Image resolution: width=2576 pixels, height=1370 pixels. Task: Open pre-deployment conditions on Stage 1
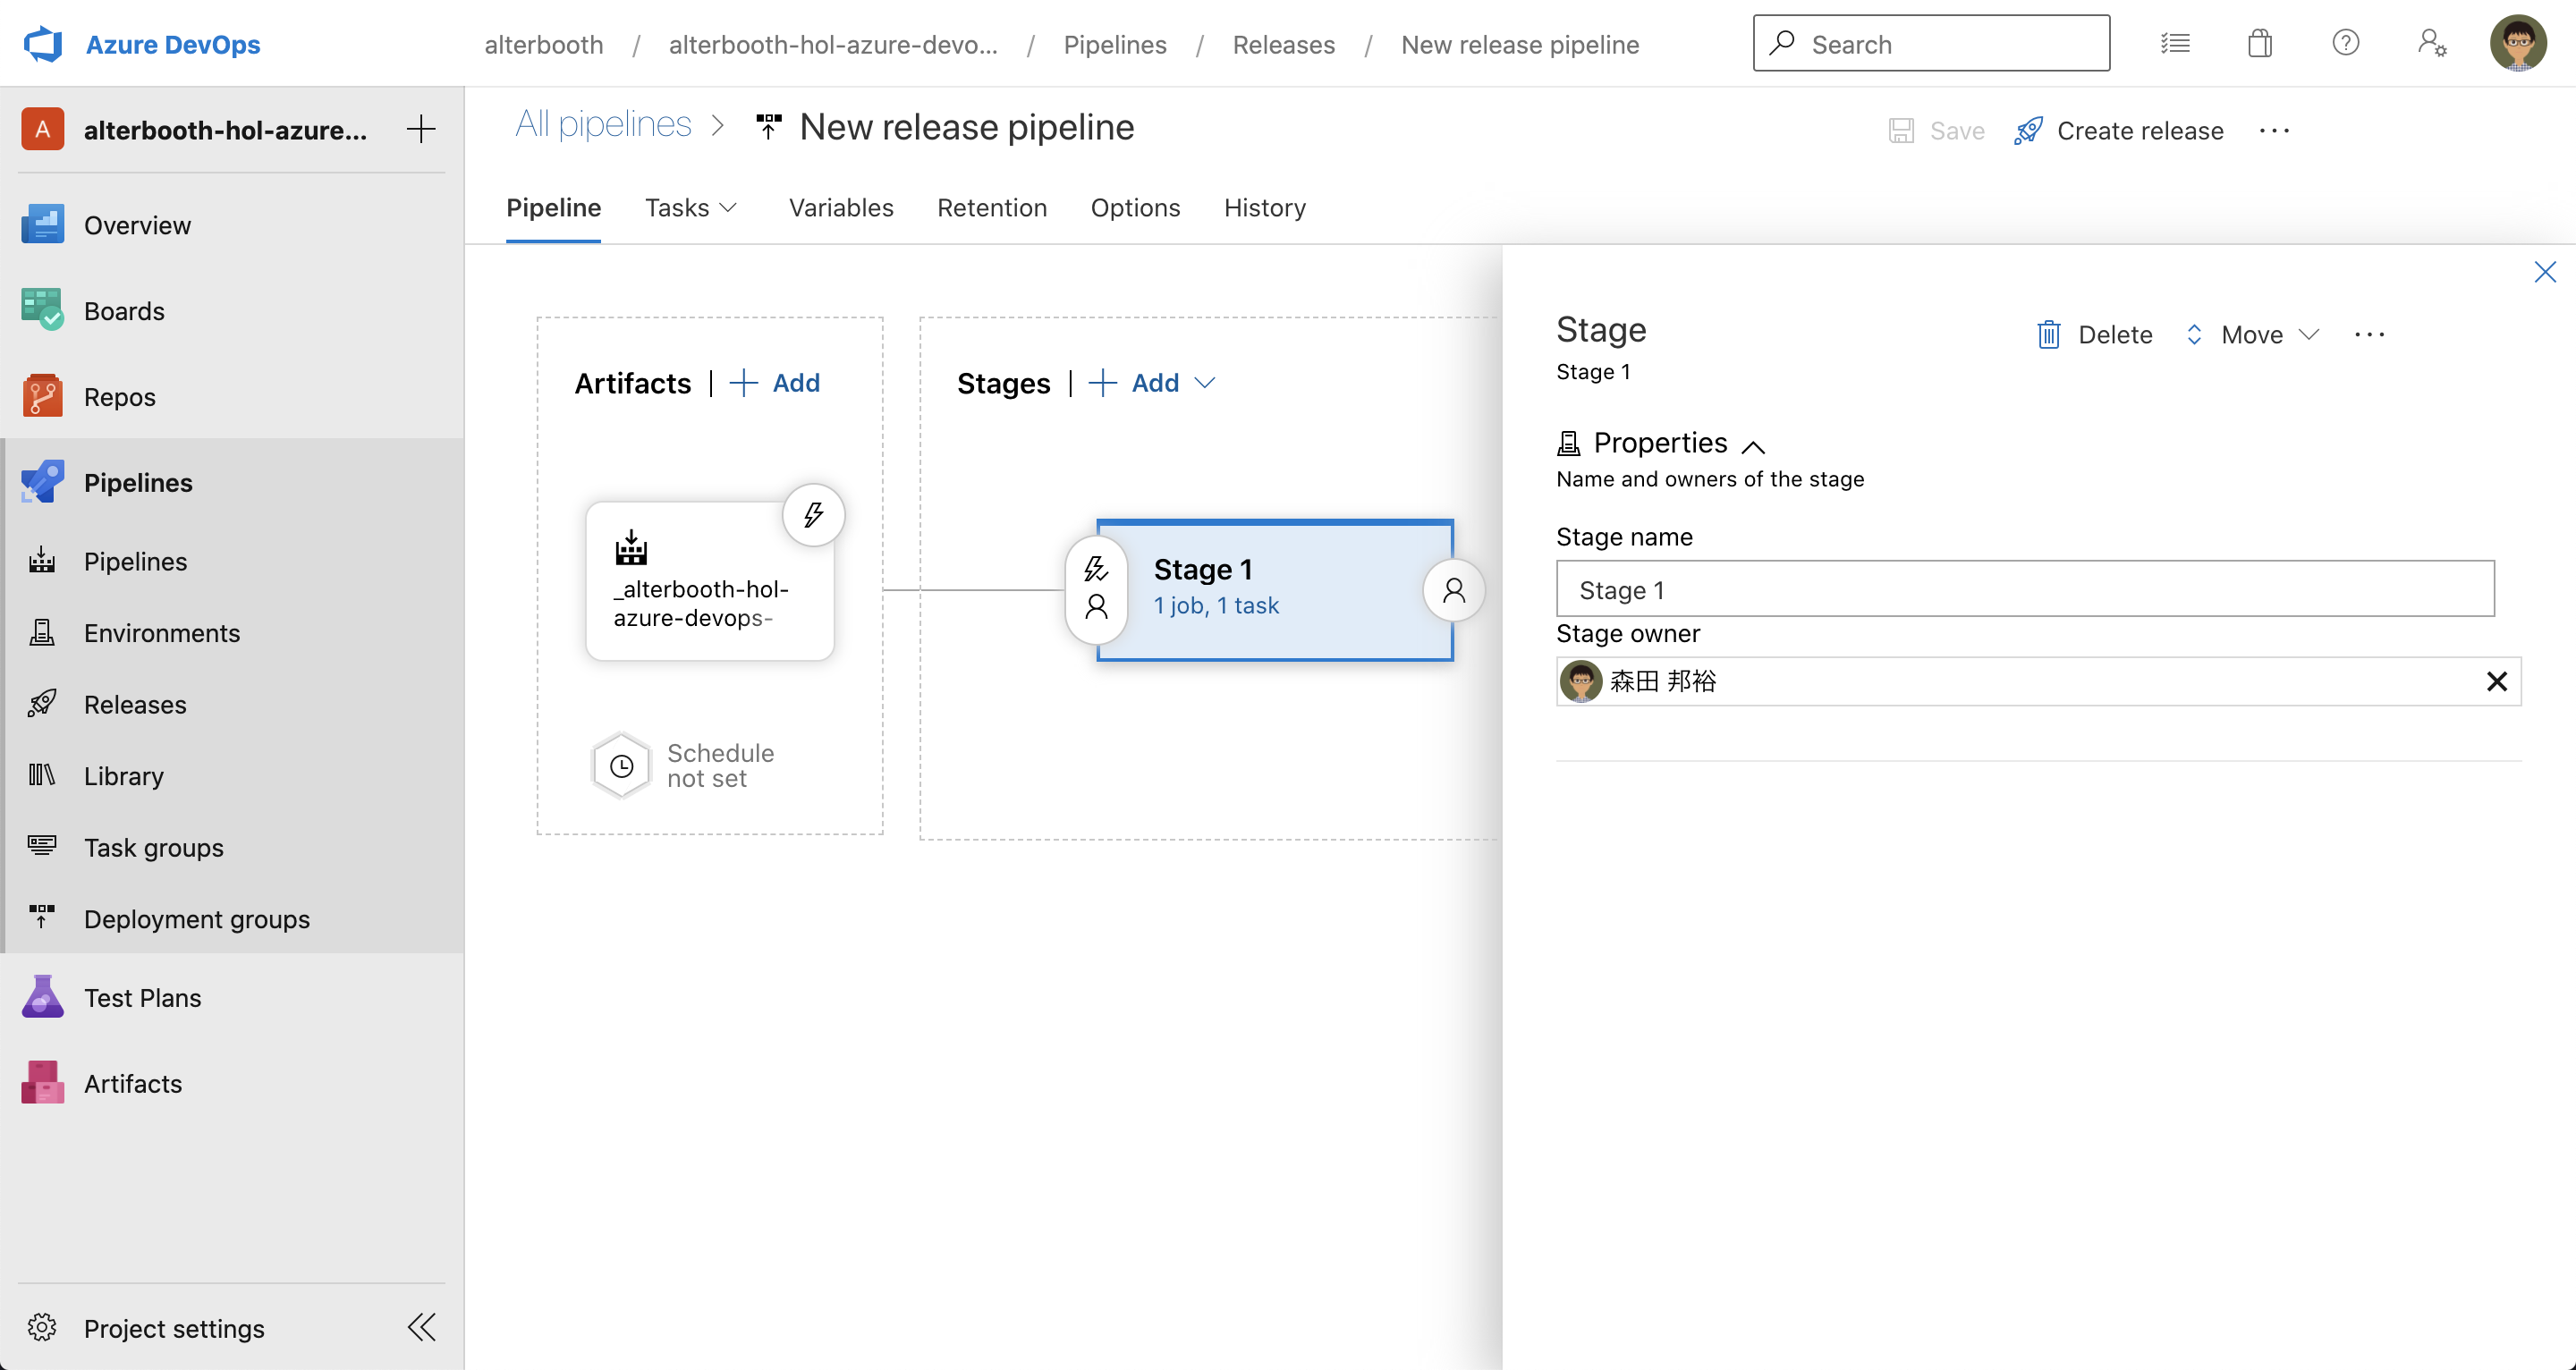pyautogui.click(x=1096, y=589)
